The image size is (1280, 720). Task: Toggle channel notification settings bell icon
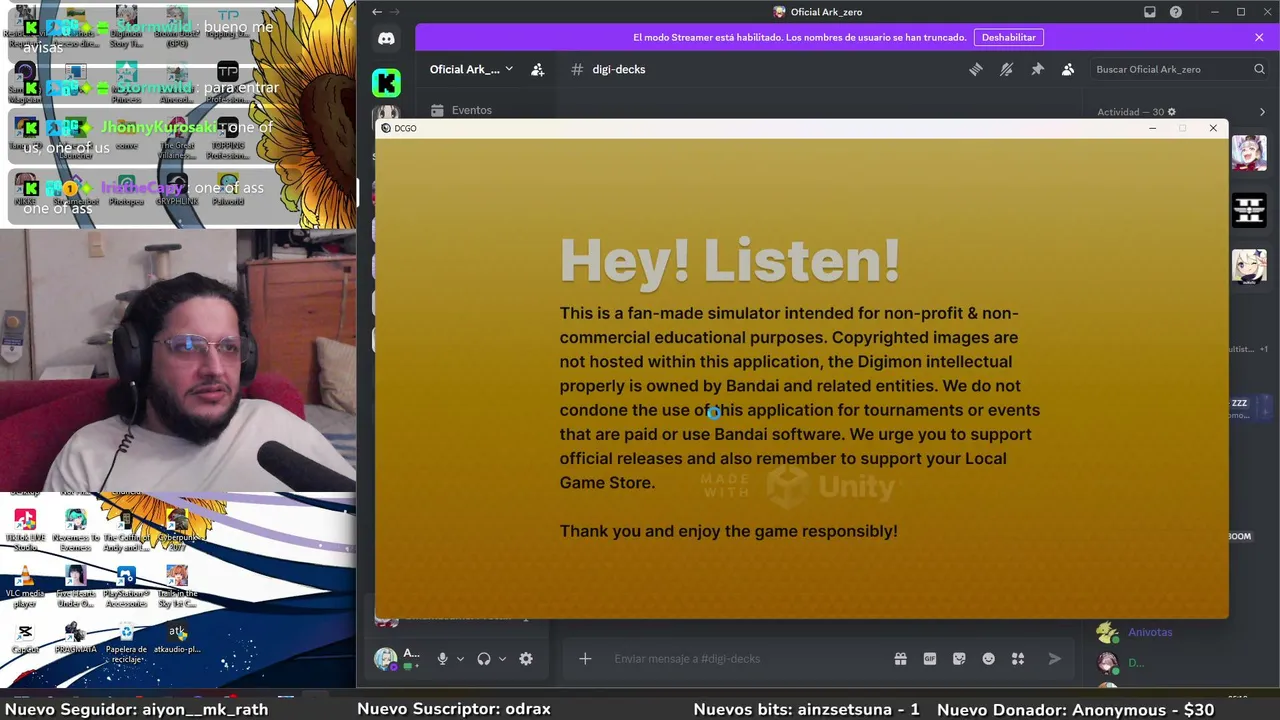[x=1006, y=69]
